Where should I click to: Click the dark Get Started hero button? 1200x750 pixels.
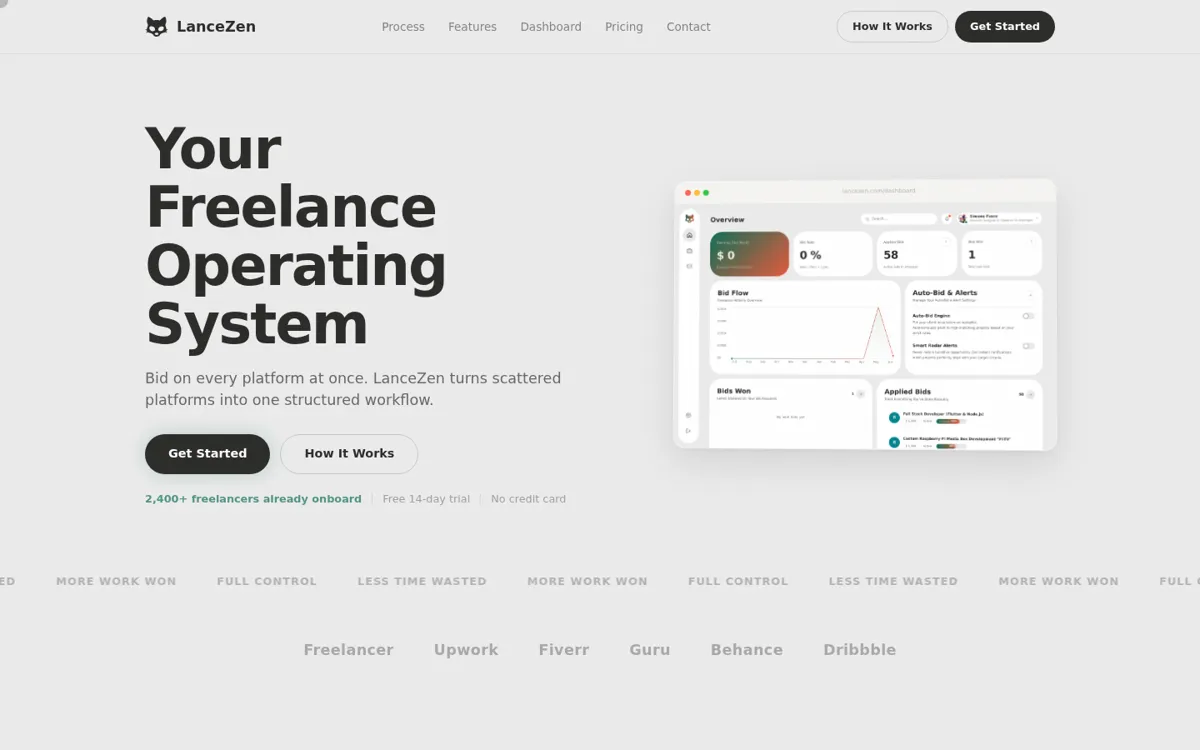tap(207, 454)
